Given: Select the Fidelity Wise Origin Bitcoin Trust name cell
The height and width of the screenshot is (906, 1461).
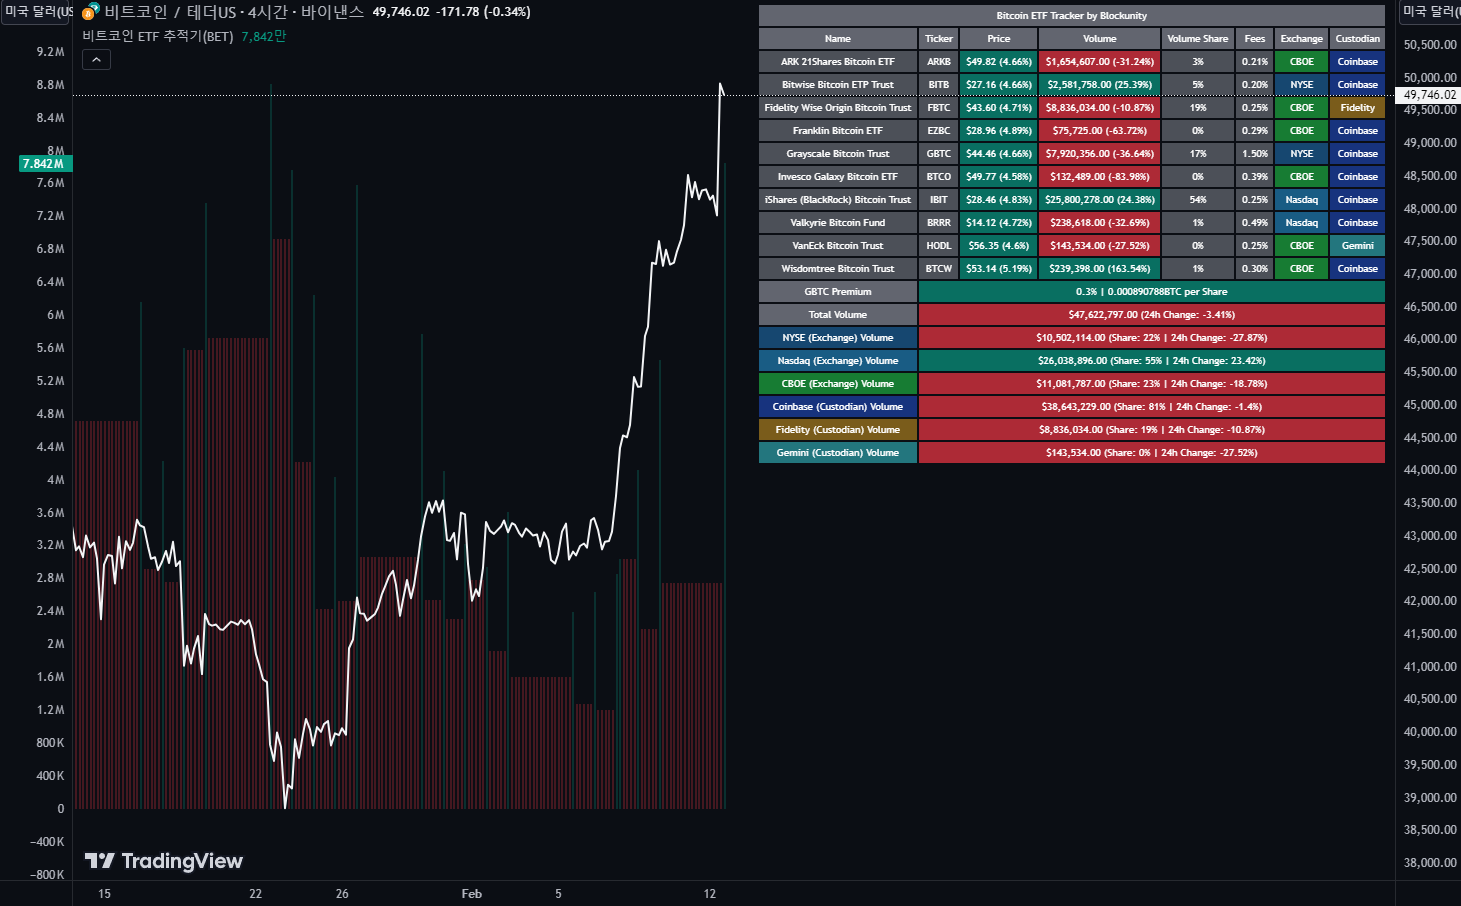Looking at the screenshot, I should [x=838, y=108].
